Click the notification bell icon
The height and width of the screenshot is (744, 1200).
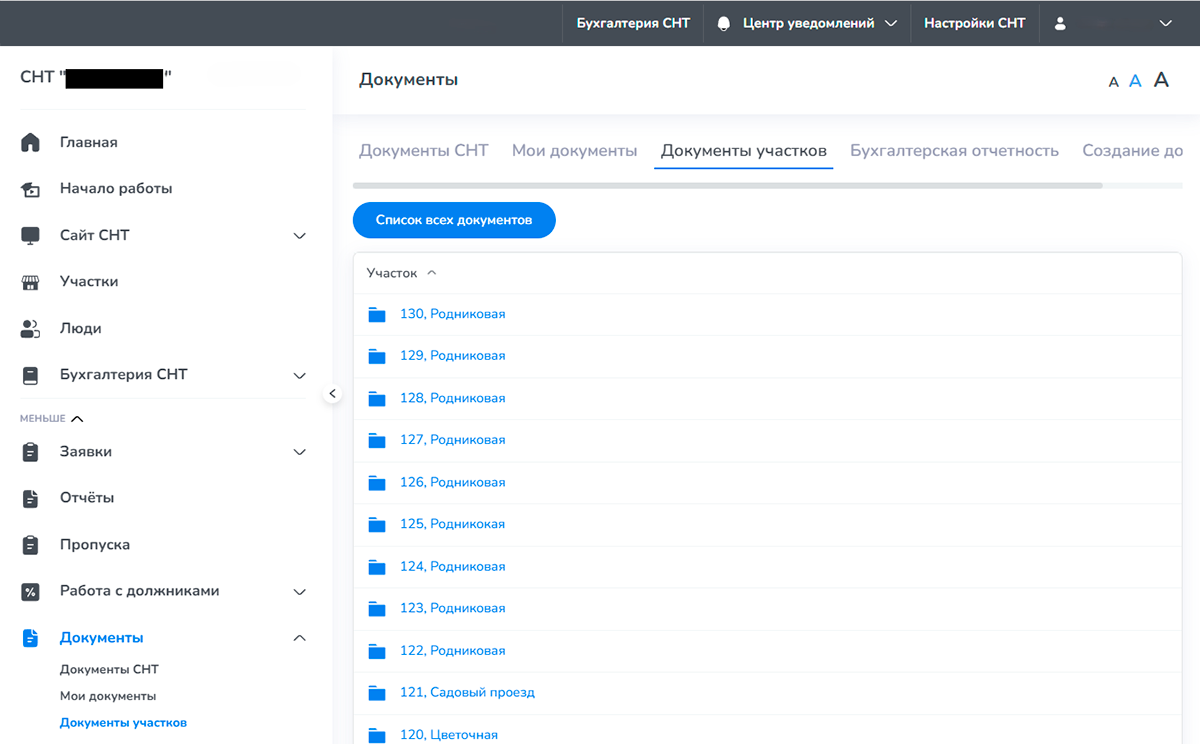pos(724,23)
